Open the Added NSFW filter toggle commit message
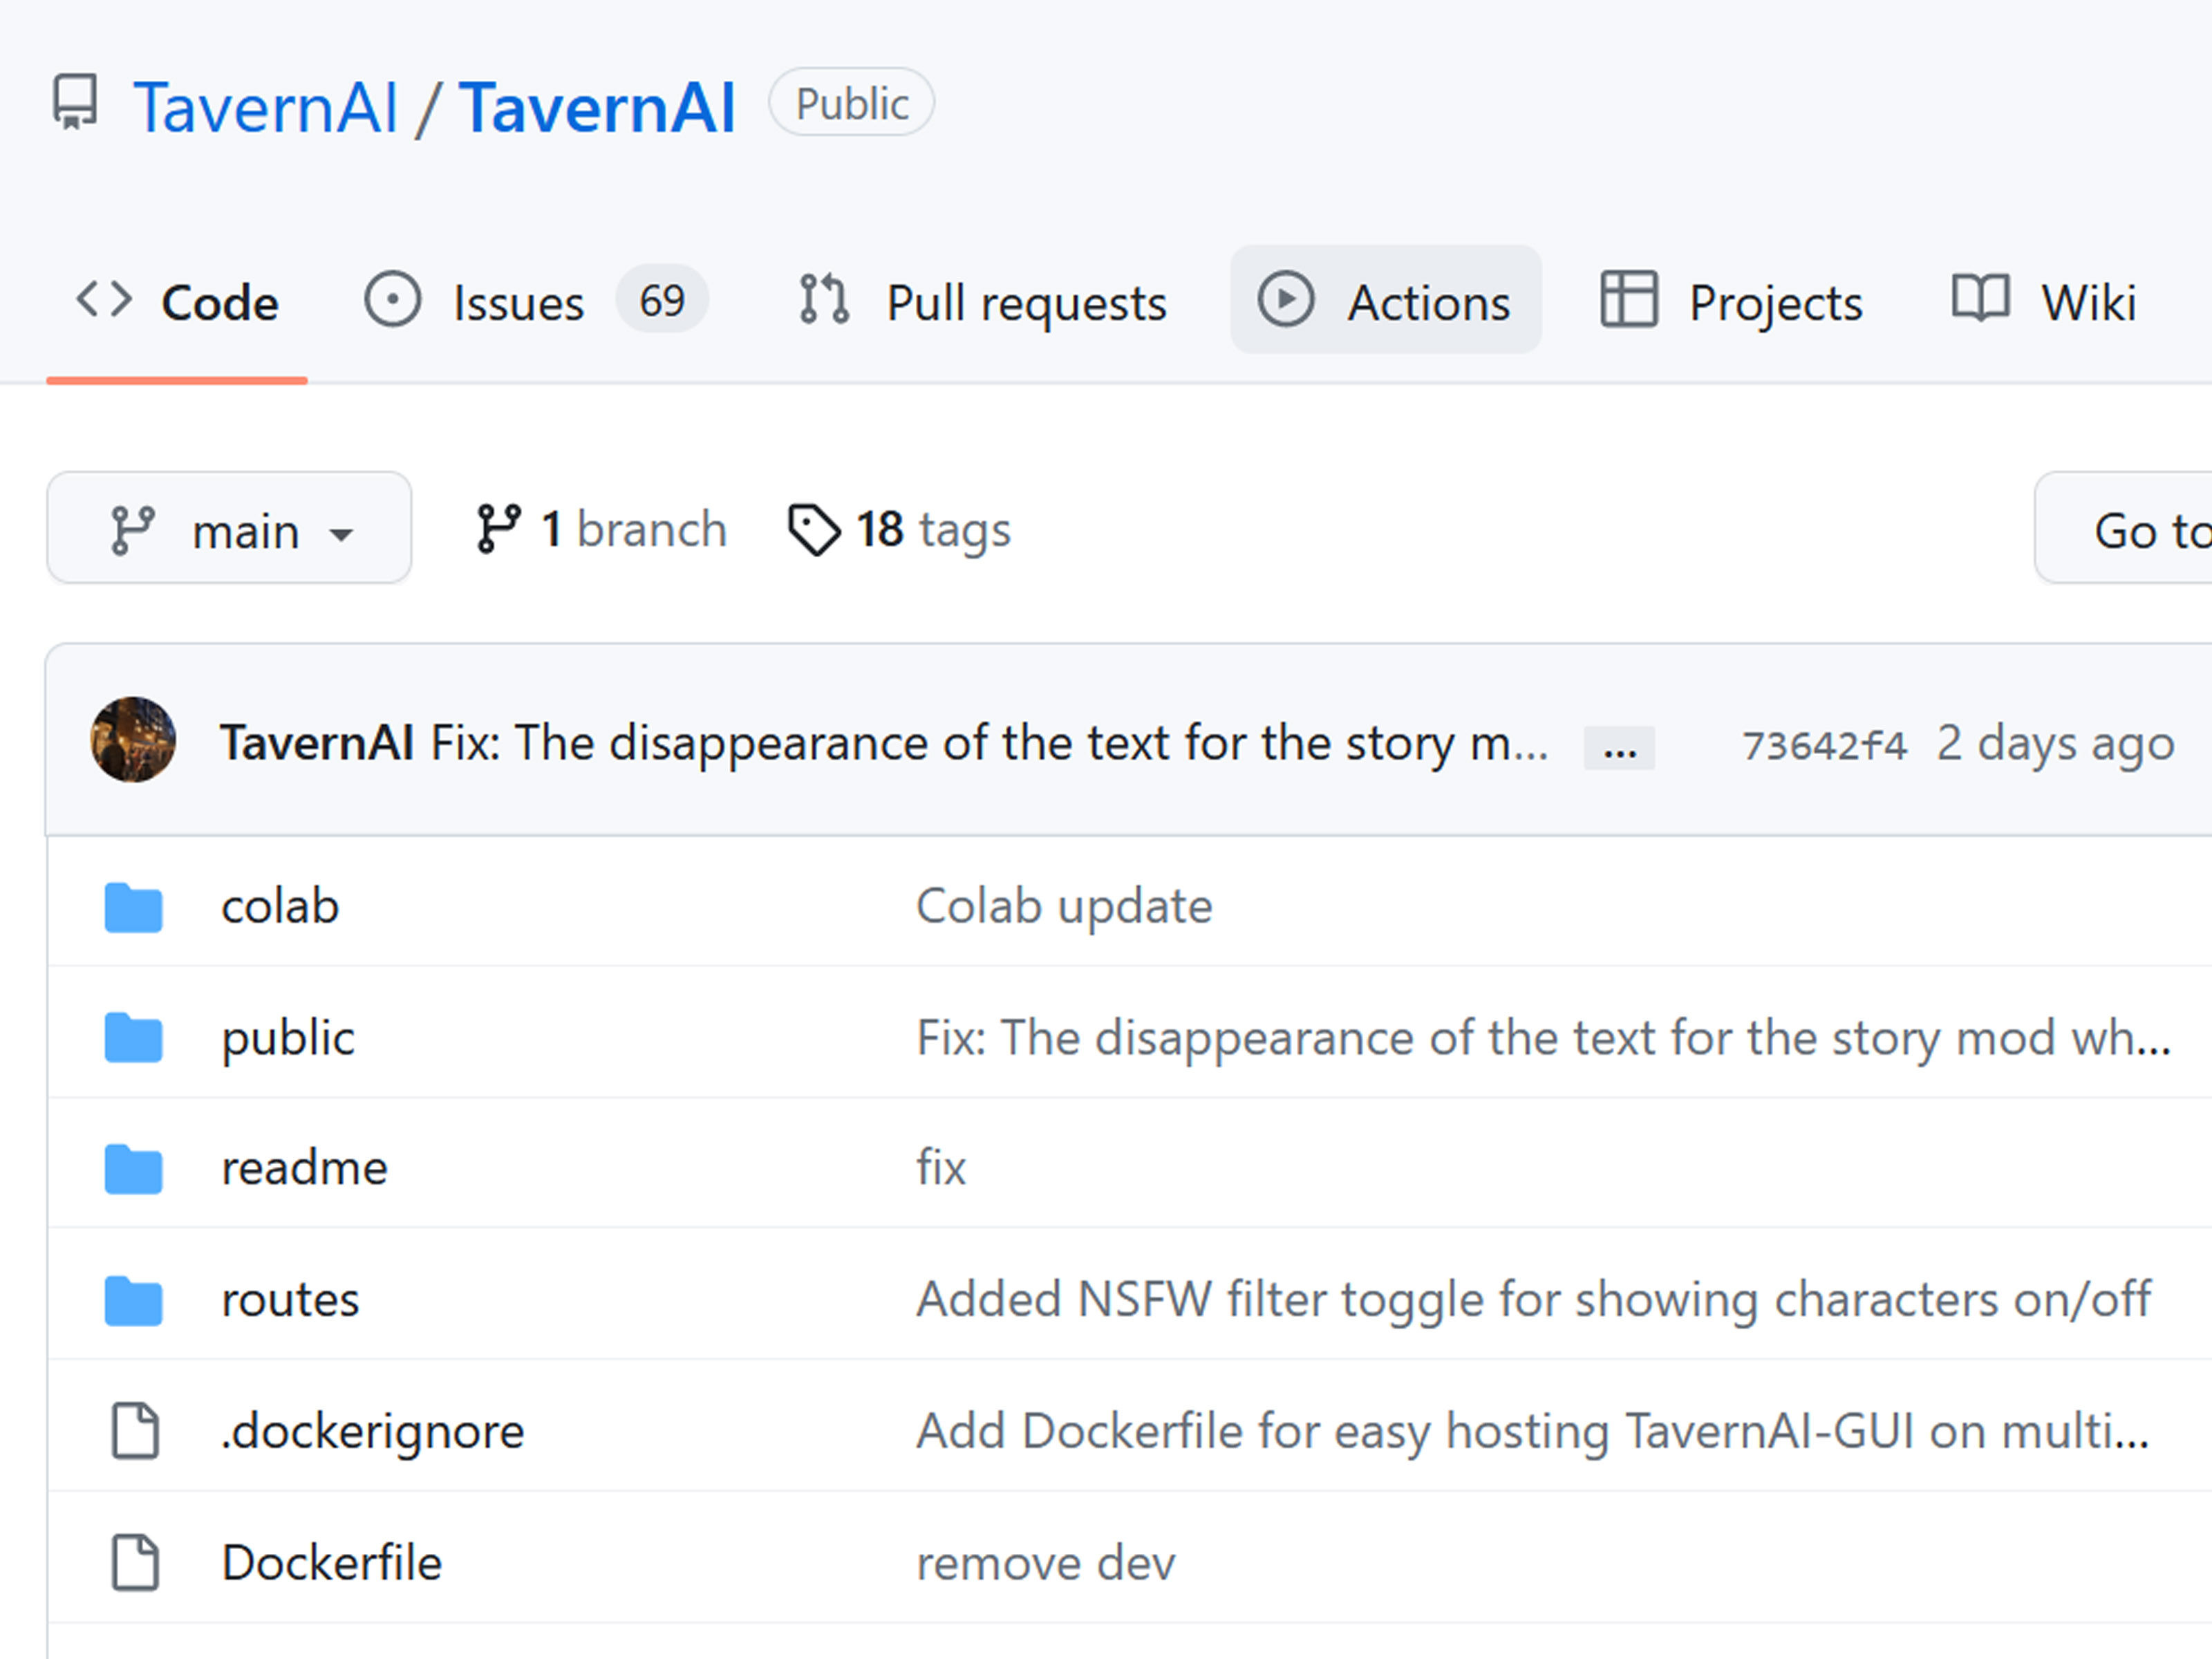The width and height of the screenshot is (2212, 1659). point(1534,1300)
